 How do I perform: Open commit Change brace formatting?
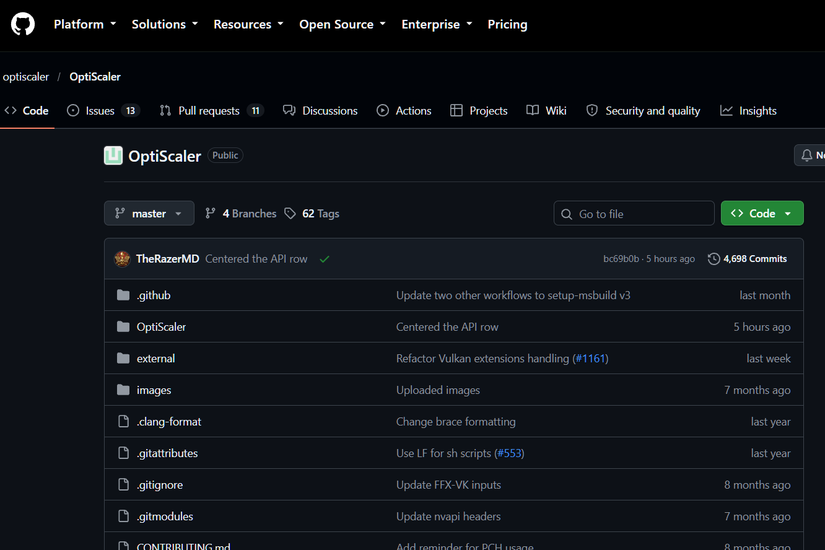tap(456, 422)
